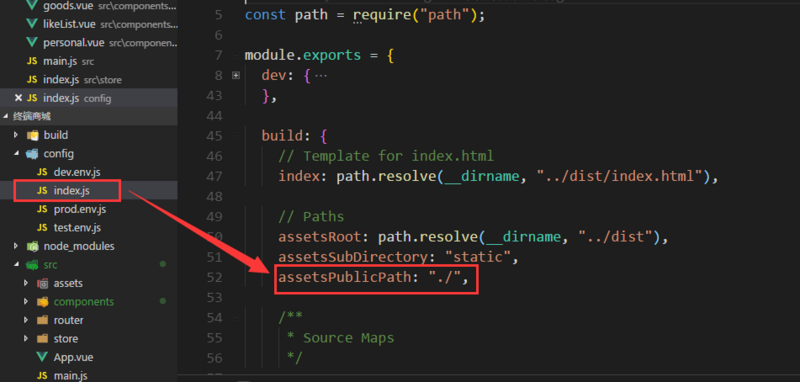Expand the store folder
800x382 pixels.
click(26, 339)
